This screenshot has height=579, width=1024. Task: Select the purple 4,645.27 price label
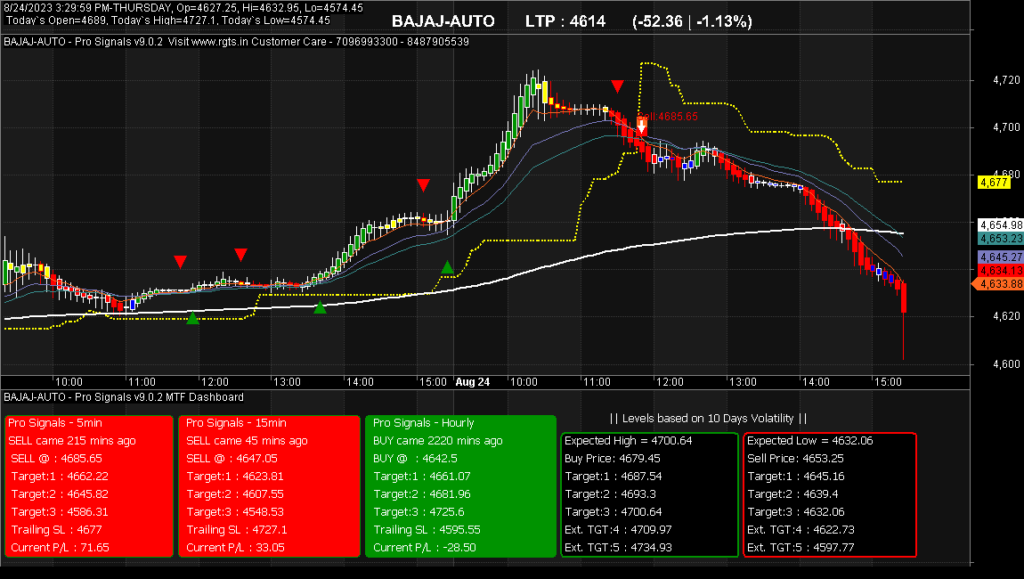[1000, 257]
